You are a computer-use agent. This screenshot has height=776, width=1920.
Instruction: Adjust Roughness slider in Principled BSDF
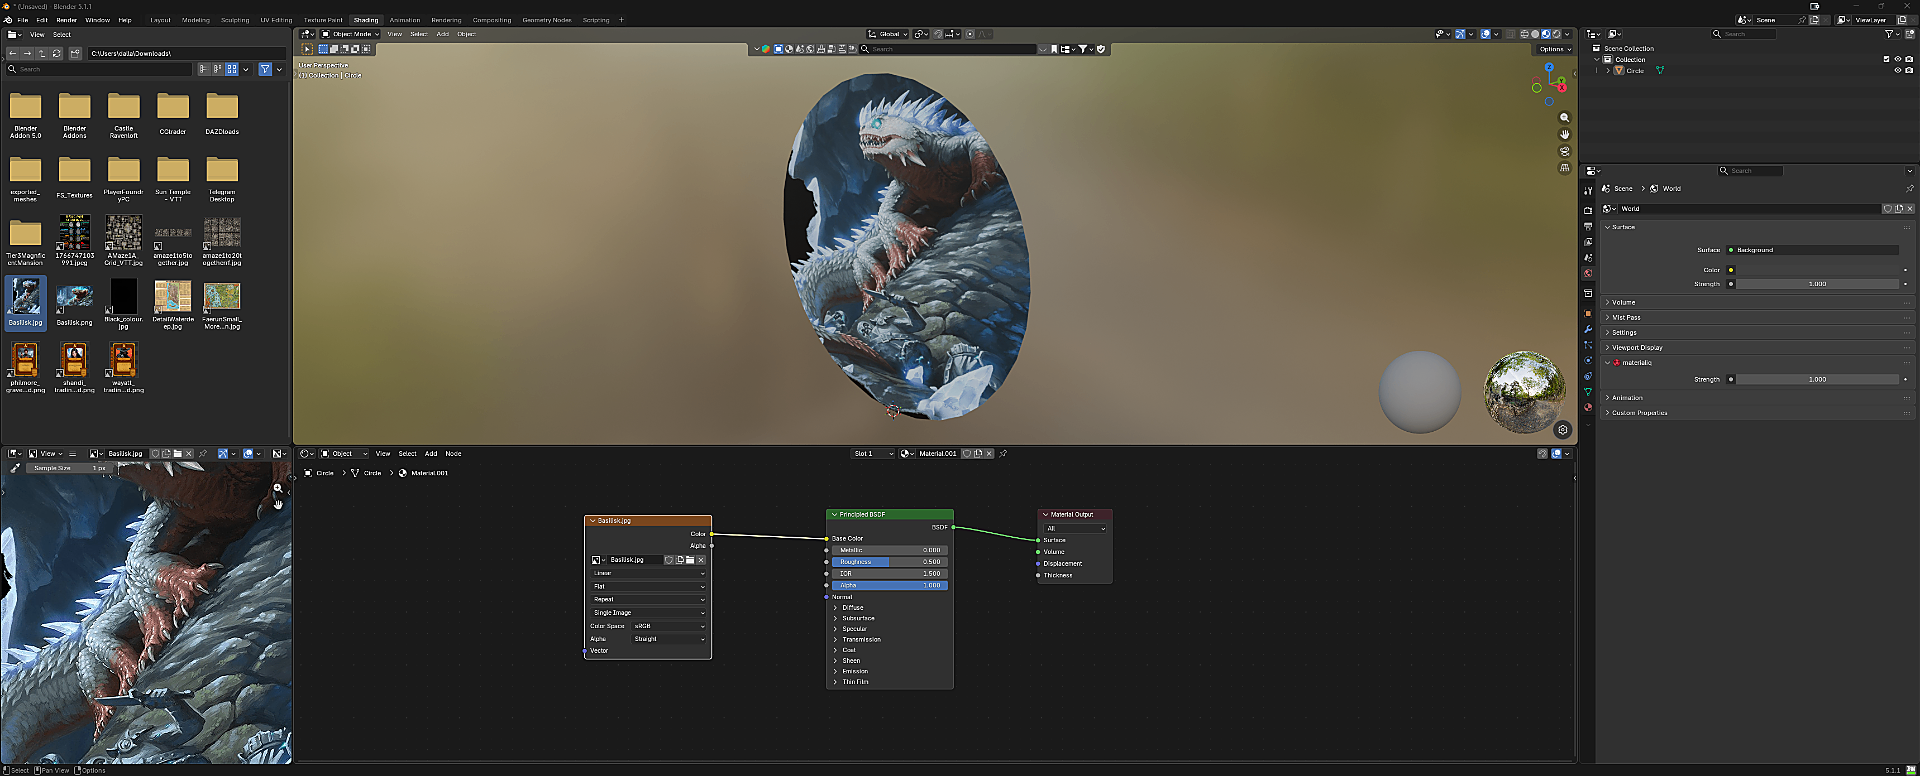[889, 562]
